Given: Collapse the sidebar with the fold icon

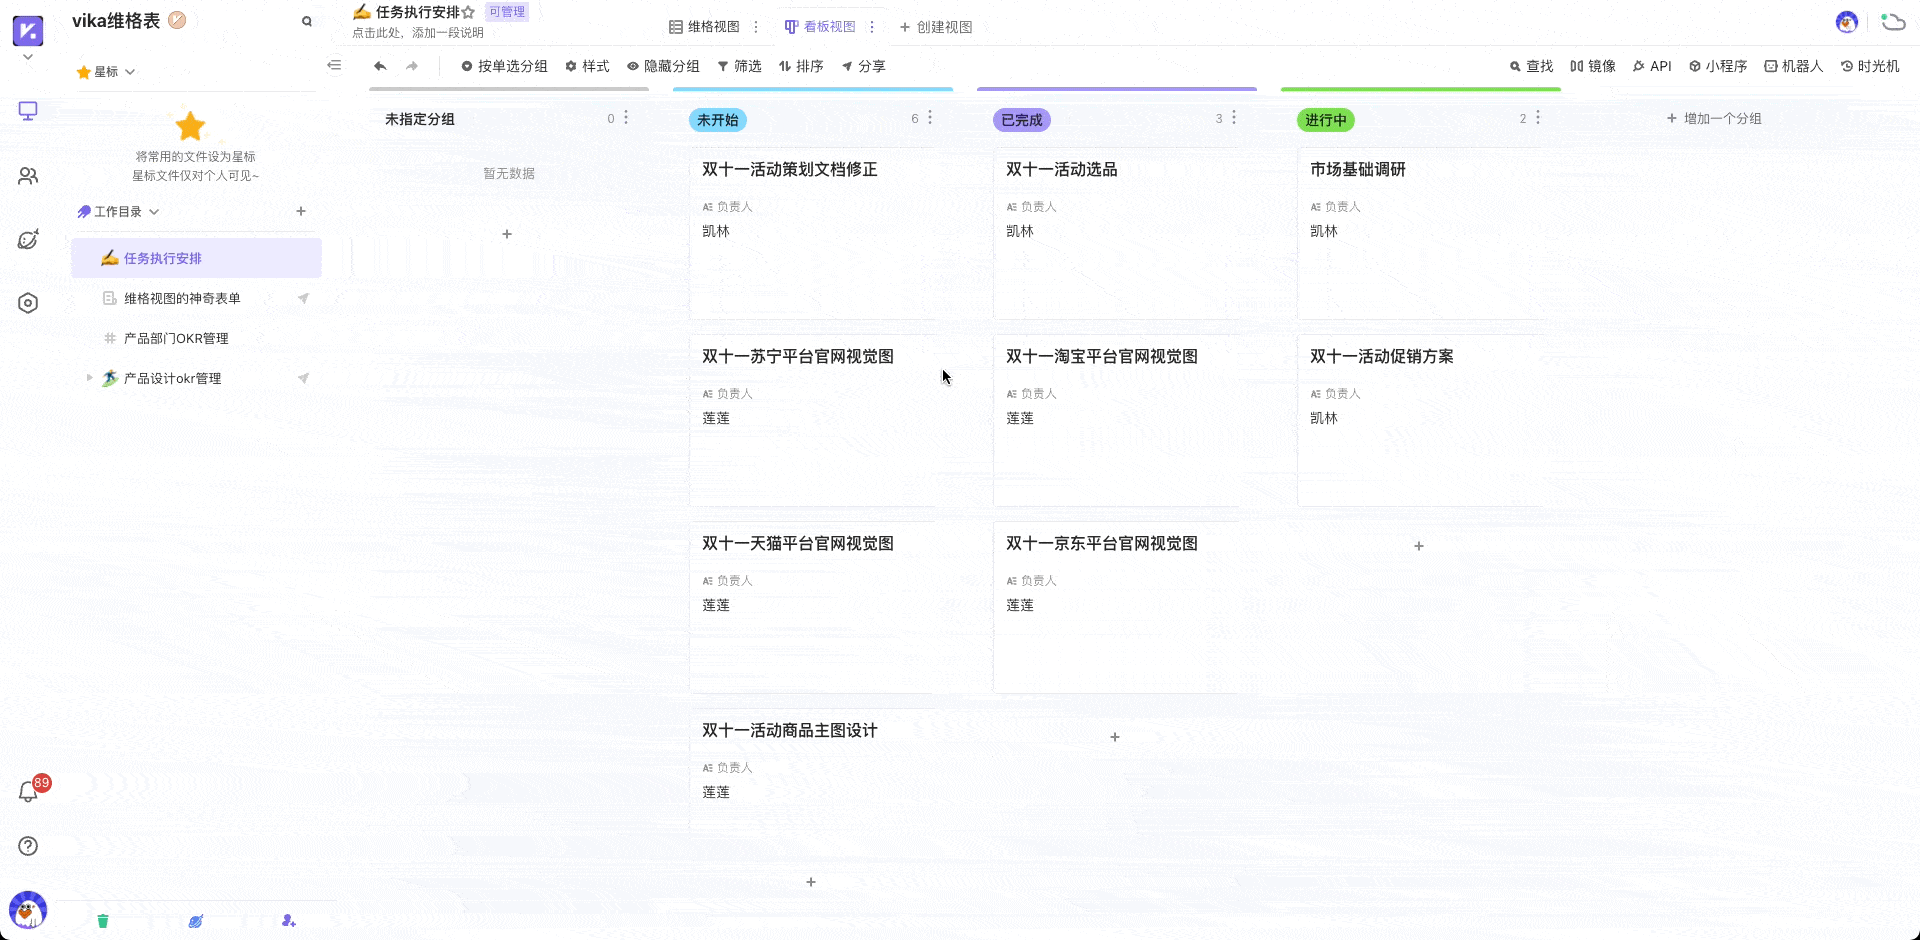Looking at the screenshot, I should (x=334, y=66).
